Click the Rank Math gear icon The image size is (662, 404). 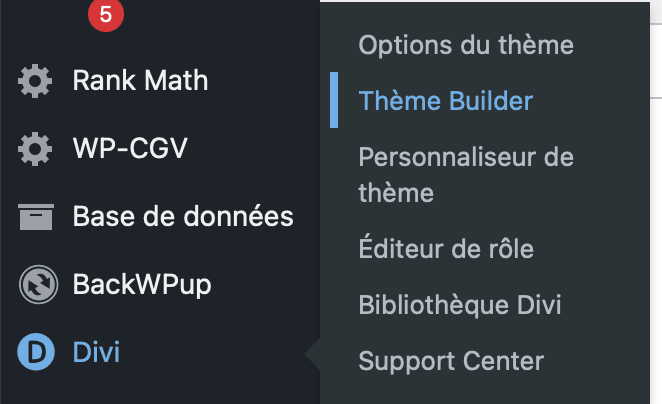35,81
